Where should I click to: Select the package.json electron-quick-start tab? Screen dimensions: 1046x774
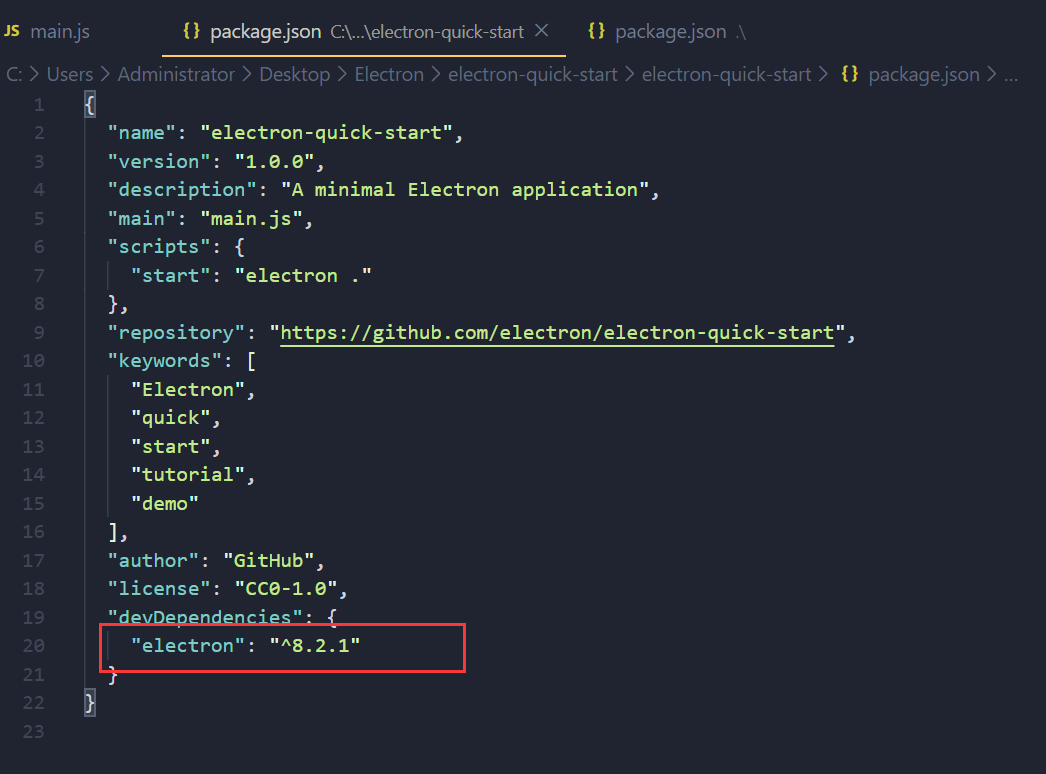tap(364, 31)
